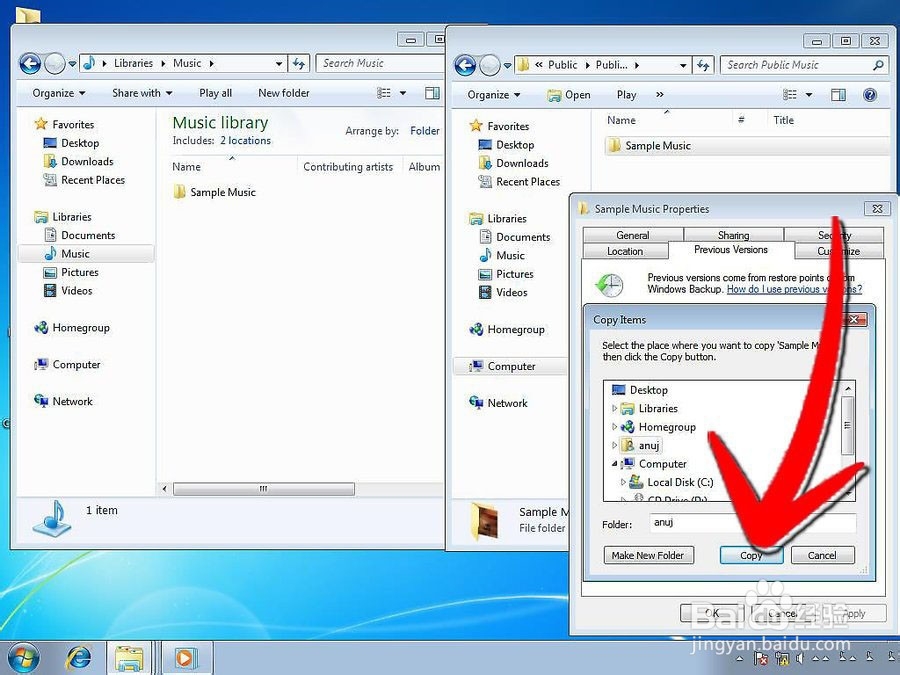Open Homegroup in Public Music window sidebar
Viewport: 900px width, 675px height.
click(x=516, y=329)
